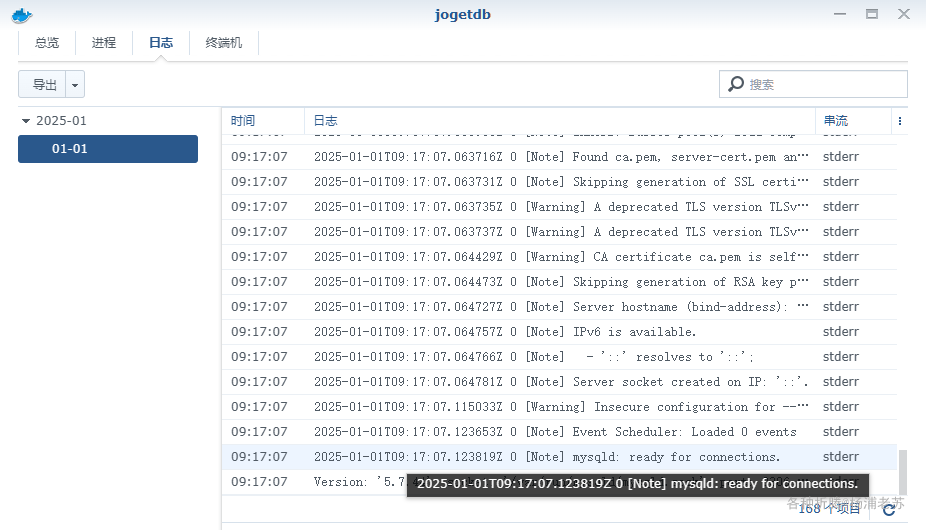Viewport: 926px width, 530px height.
Task: Sort by the 时间 column header
Action: pos(263,121)
